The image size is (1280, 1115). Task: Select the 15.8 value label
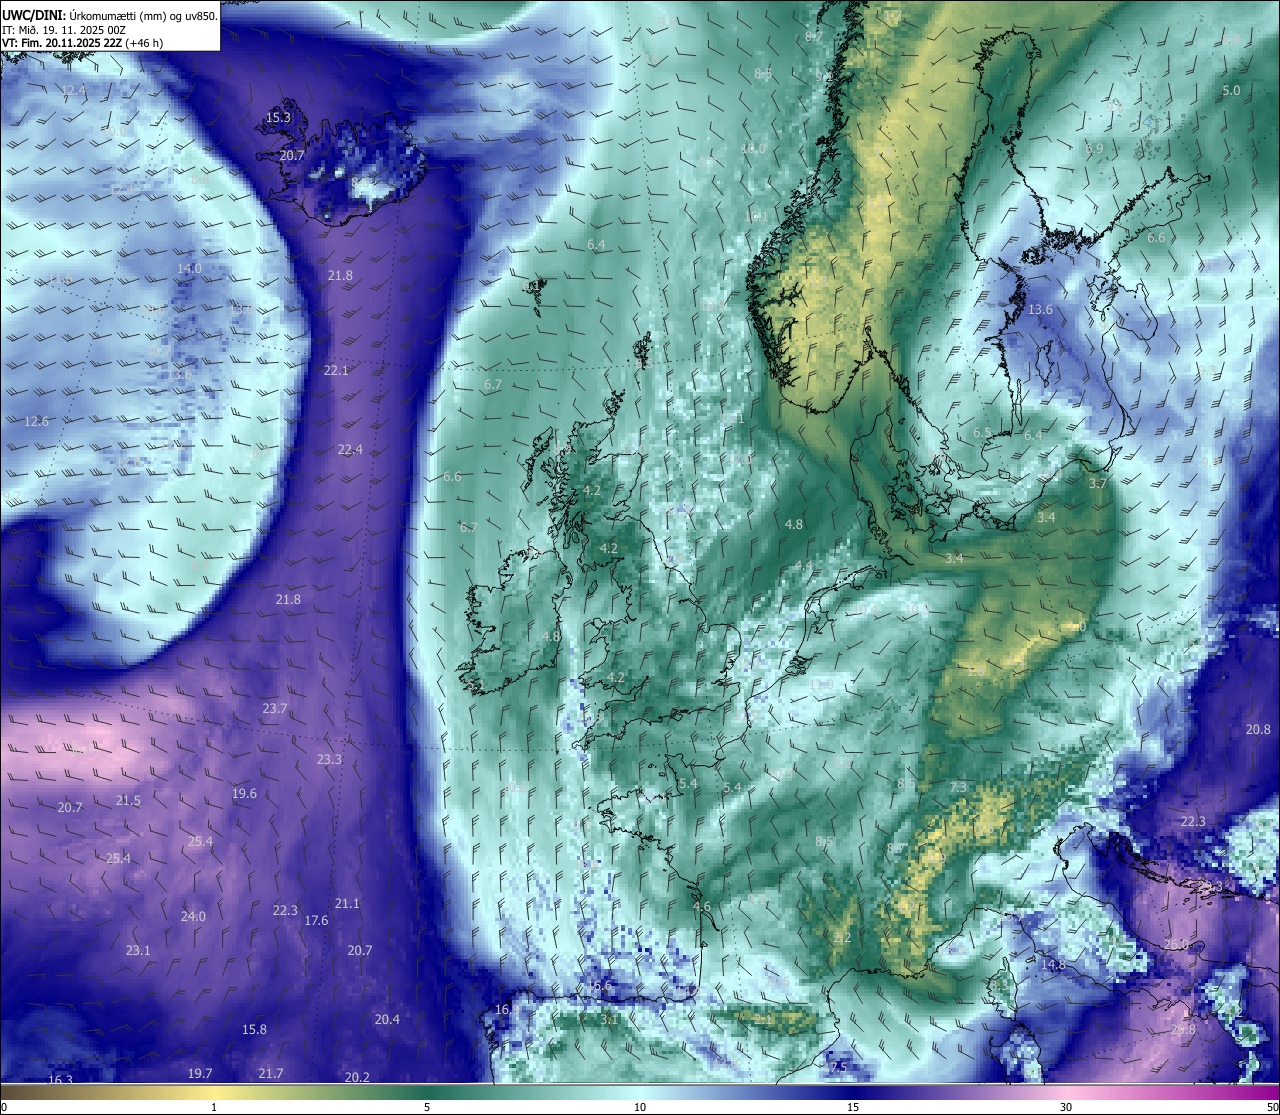254,1029
